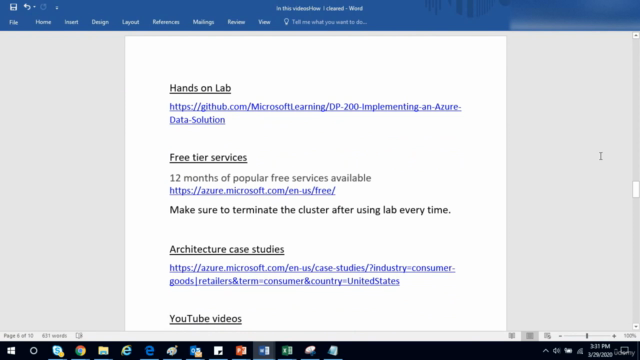Show hidden system tray icons

coord(546,351)
